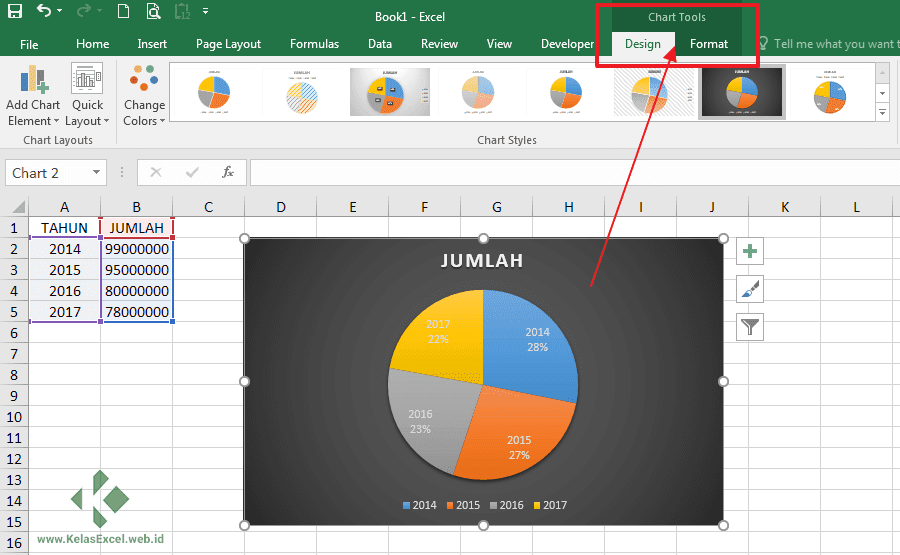
Task: Click the Name Box showing Chart 2
Action: (x=49, y=173)
